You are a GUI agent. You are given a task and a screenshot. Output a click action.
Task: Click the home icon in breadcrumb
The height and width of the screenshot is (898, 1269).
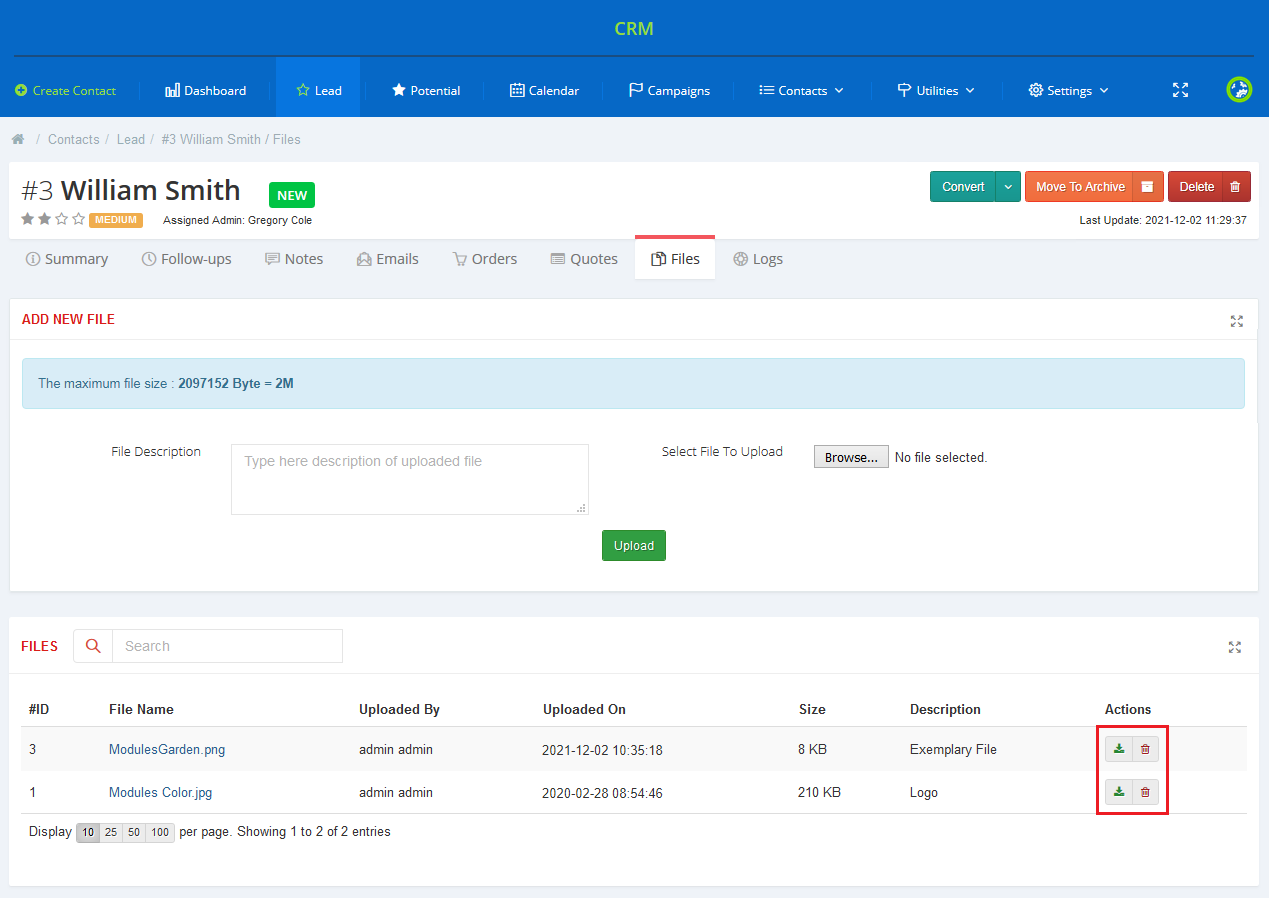18,140
